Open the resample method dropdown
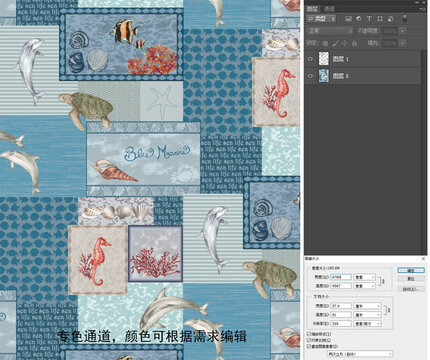The width and height of the screenshot is (430, 360). coord(360,354)
